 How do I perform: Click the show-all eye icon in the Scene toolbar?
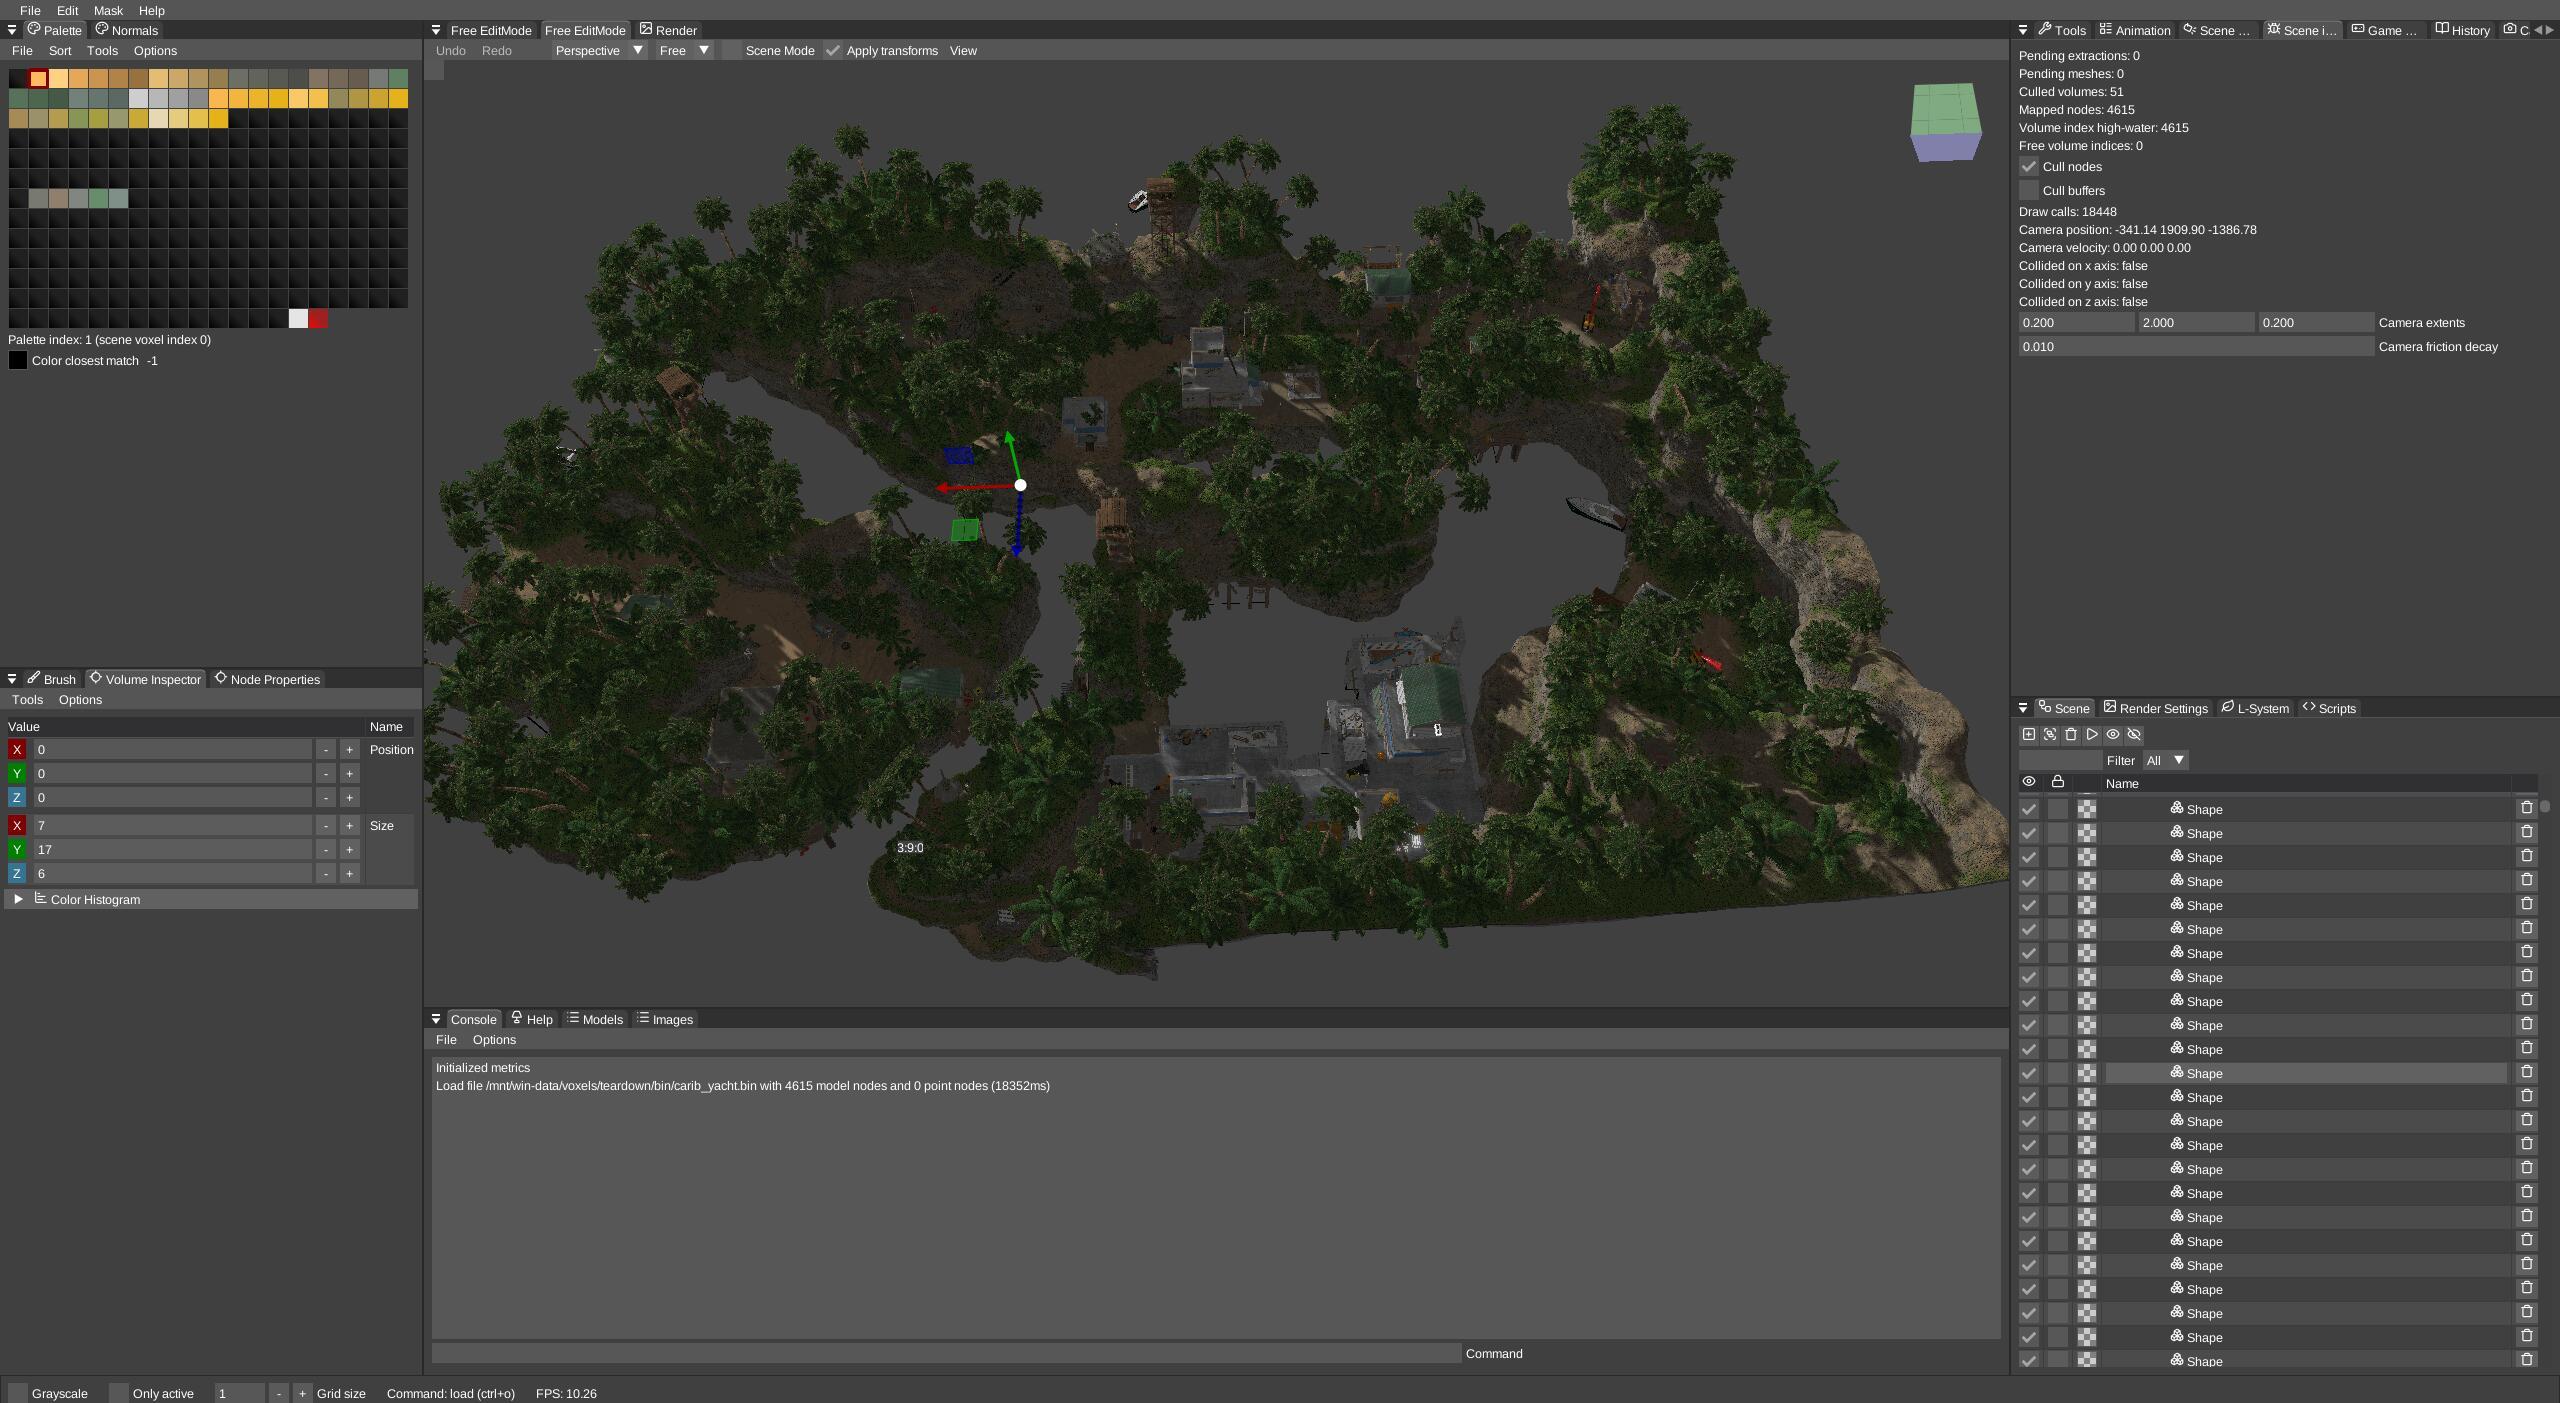pos(2112,734)
